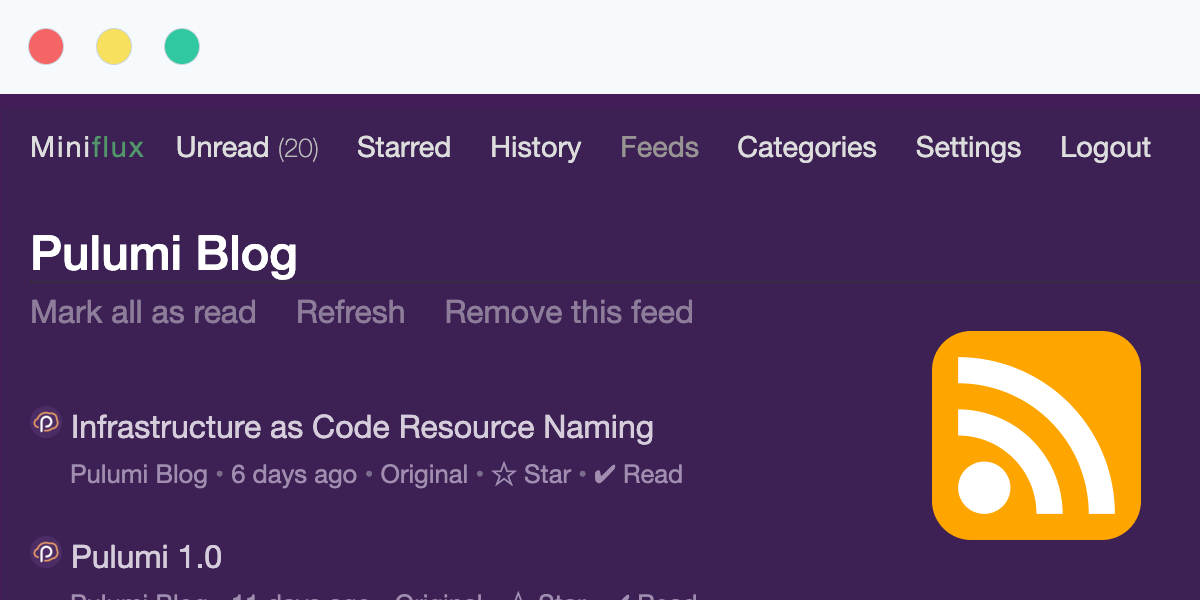Click the Pulumi favicon beside Pulumi 1.0
The image size is (1200, 600).
(x=46, y=552)
